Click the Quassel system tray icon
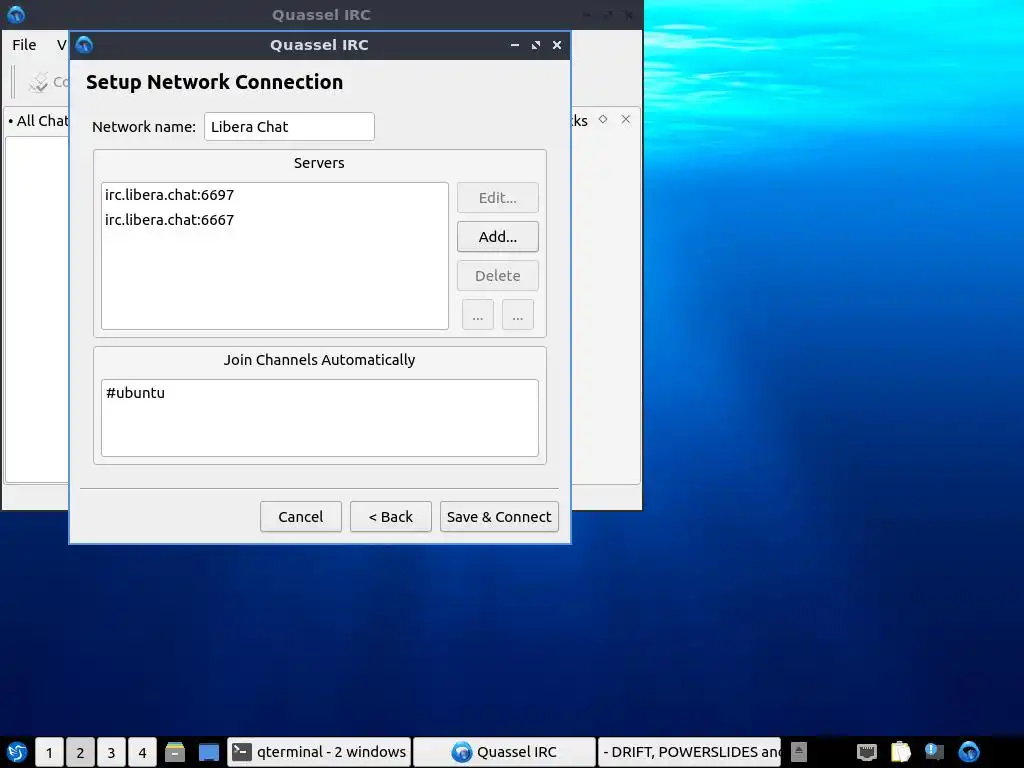1024x768 pixels. pyautogui.click(x=968, y=752)
